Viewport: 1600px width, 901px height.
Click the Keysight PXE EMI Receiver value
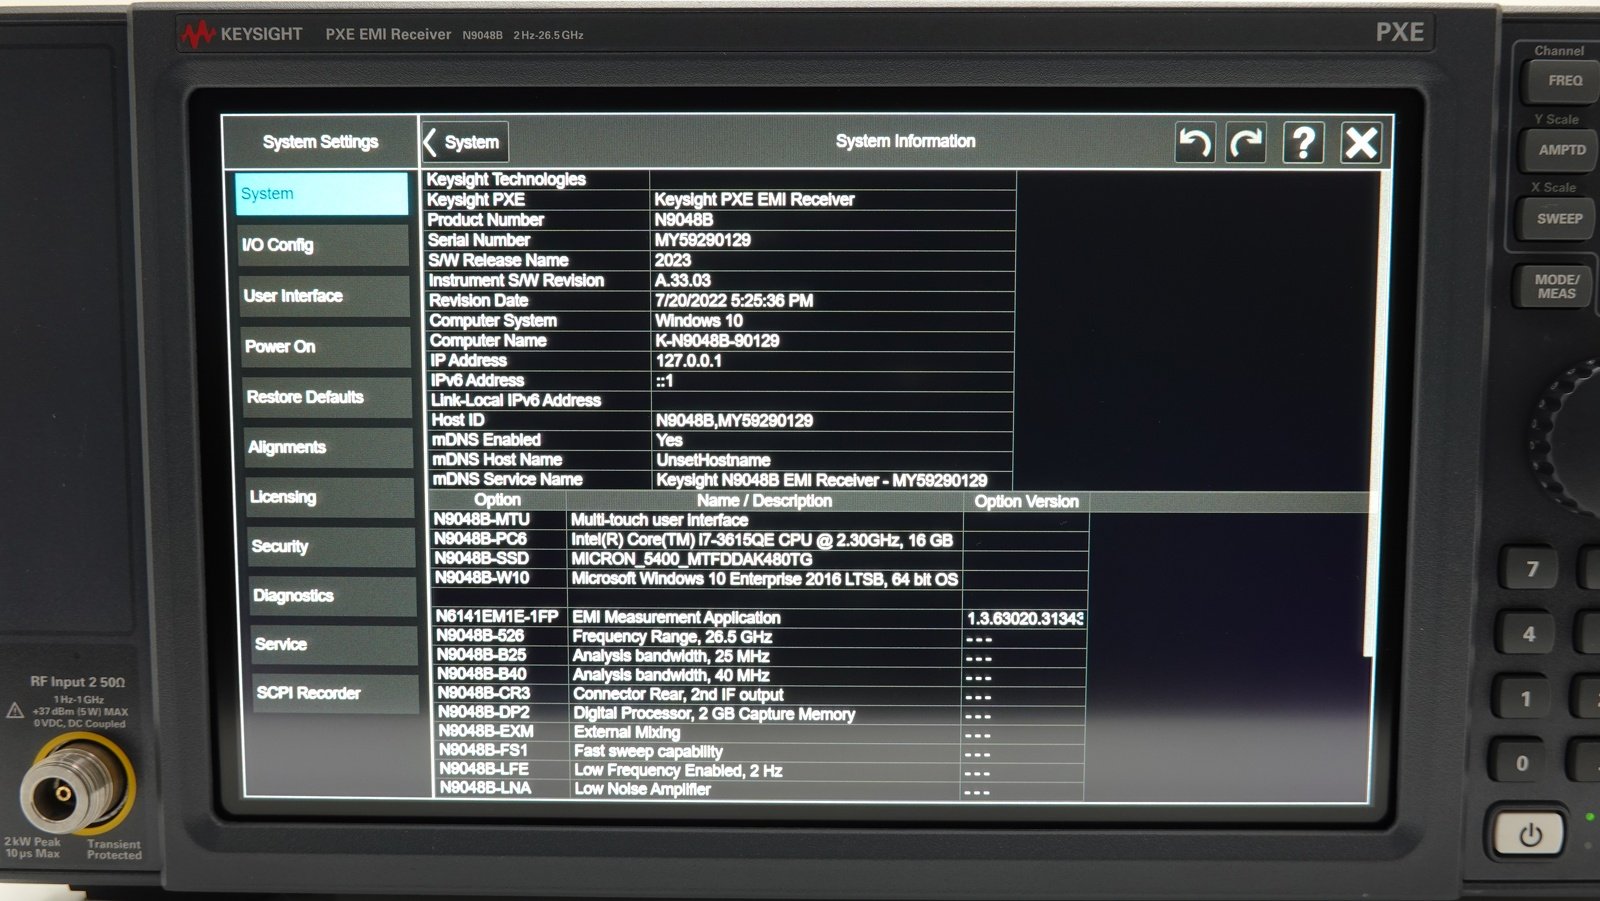[x=754, y=200]
